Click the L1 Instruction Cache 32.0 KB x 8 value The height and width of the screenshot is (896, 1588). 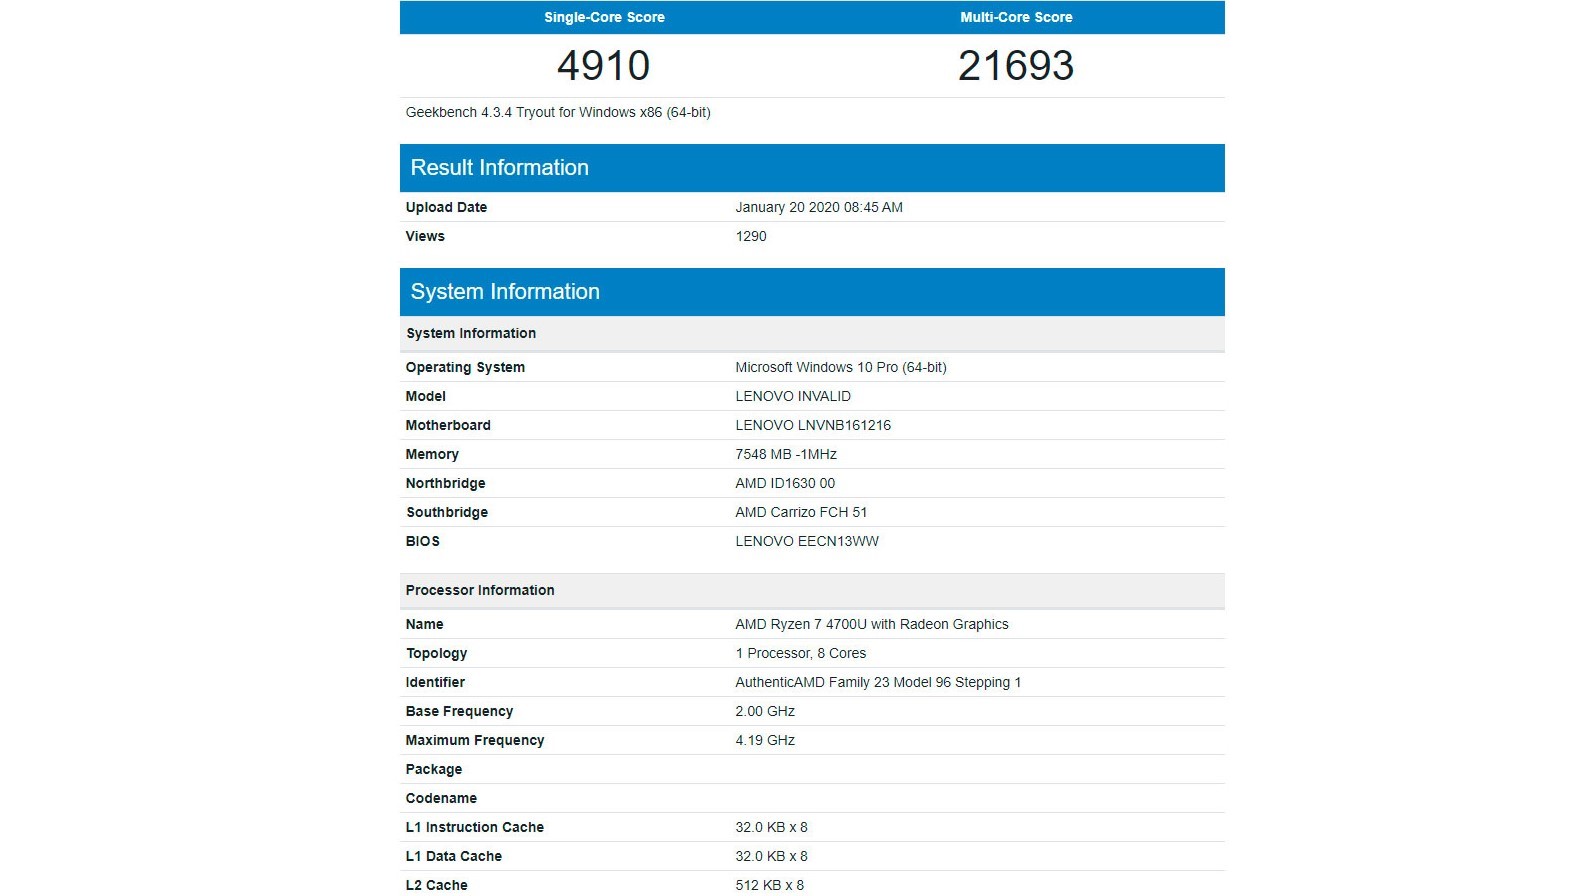(x=771, y=827)
